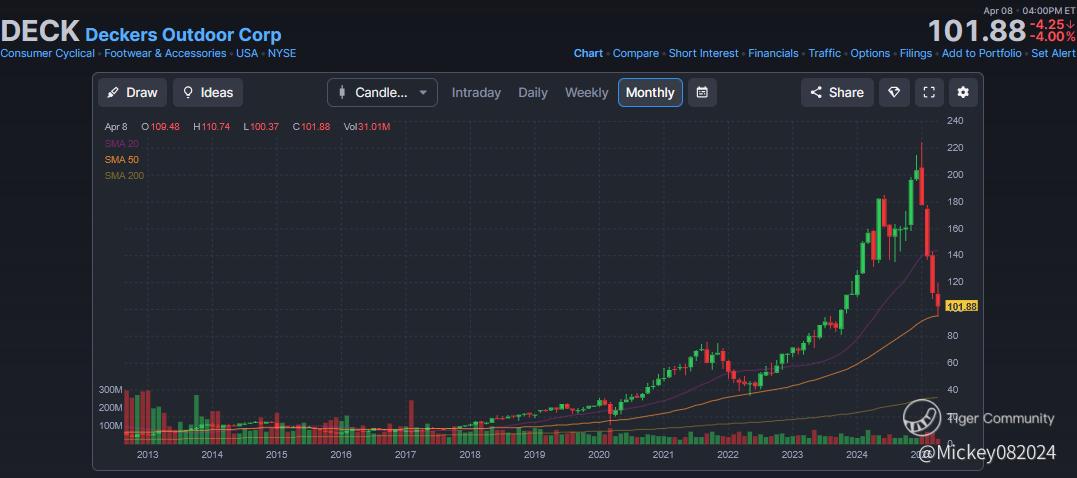Click the diamond premium icon
The image size is (1077, 478).
tap(894, 93)
